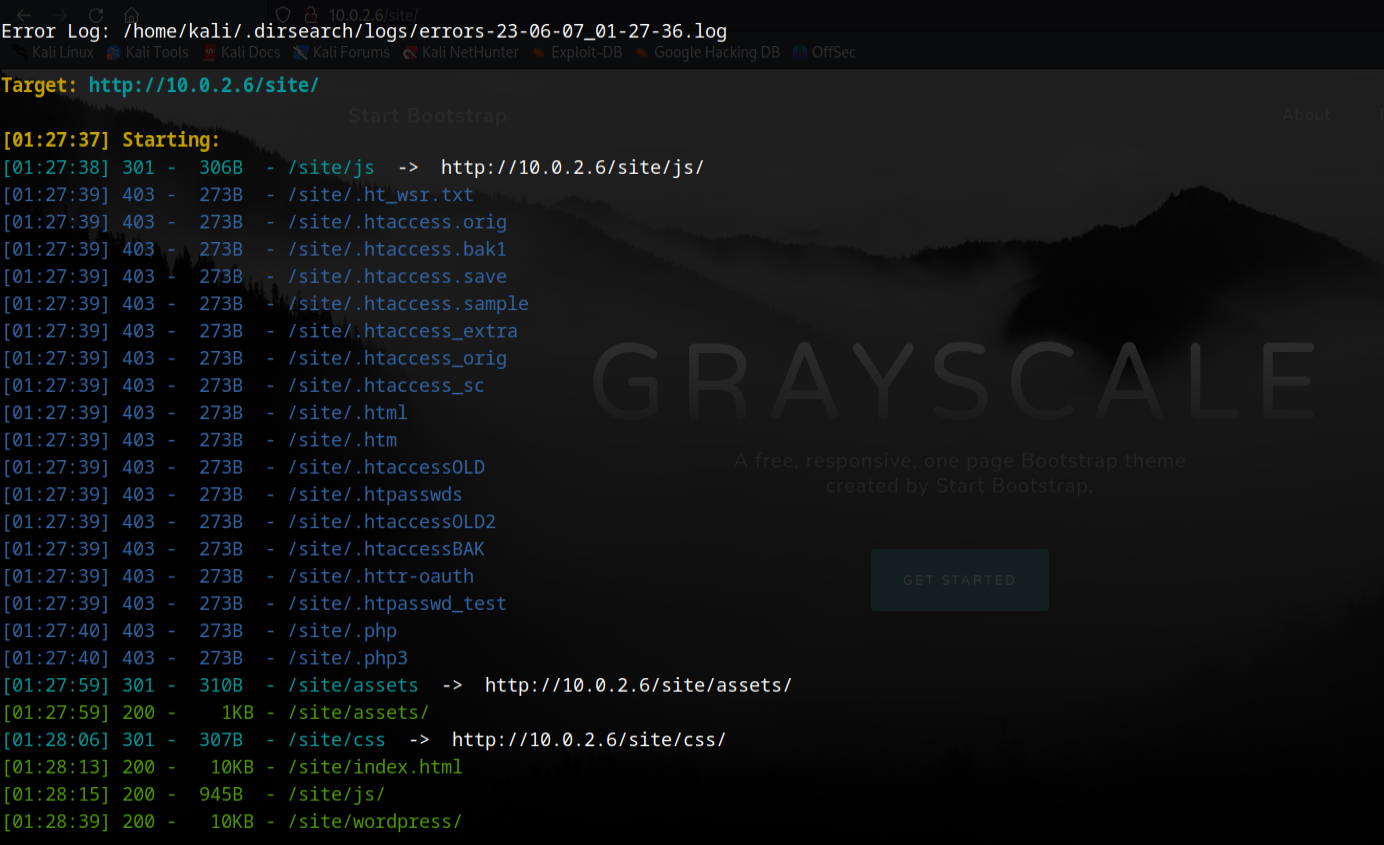Click the Start Bootstrap brand link
The width and height of the screenshot is (1384, 845).
(x=427, y=116)
